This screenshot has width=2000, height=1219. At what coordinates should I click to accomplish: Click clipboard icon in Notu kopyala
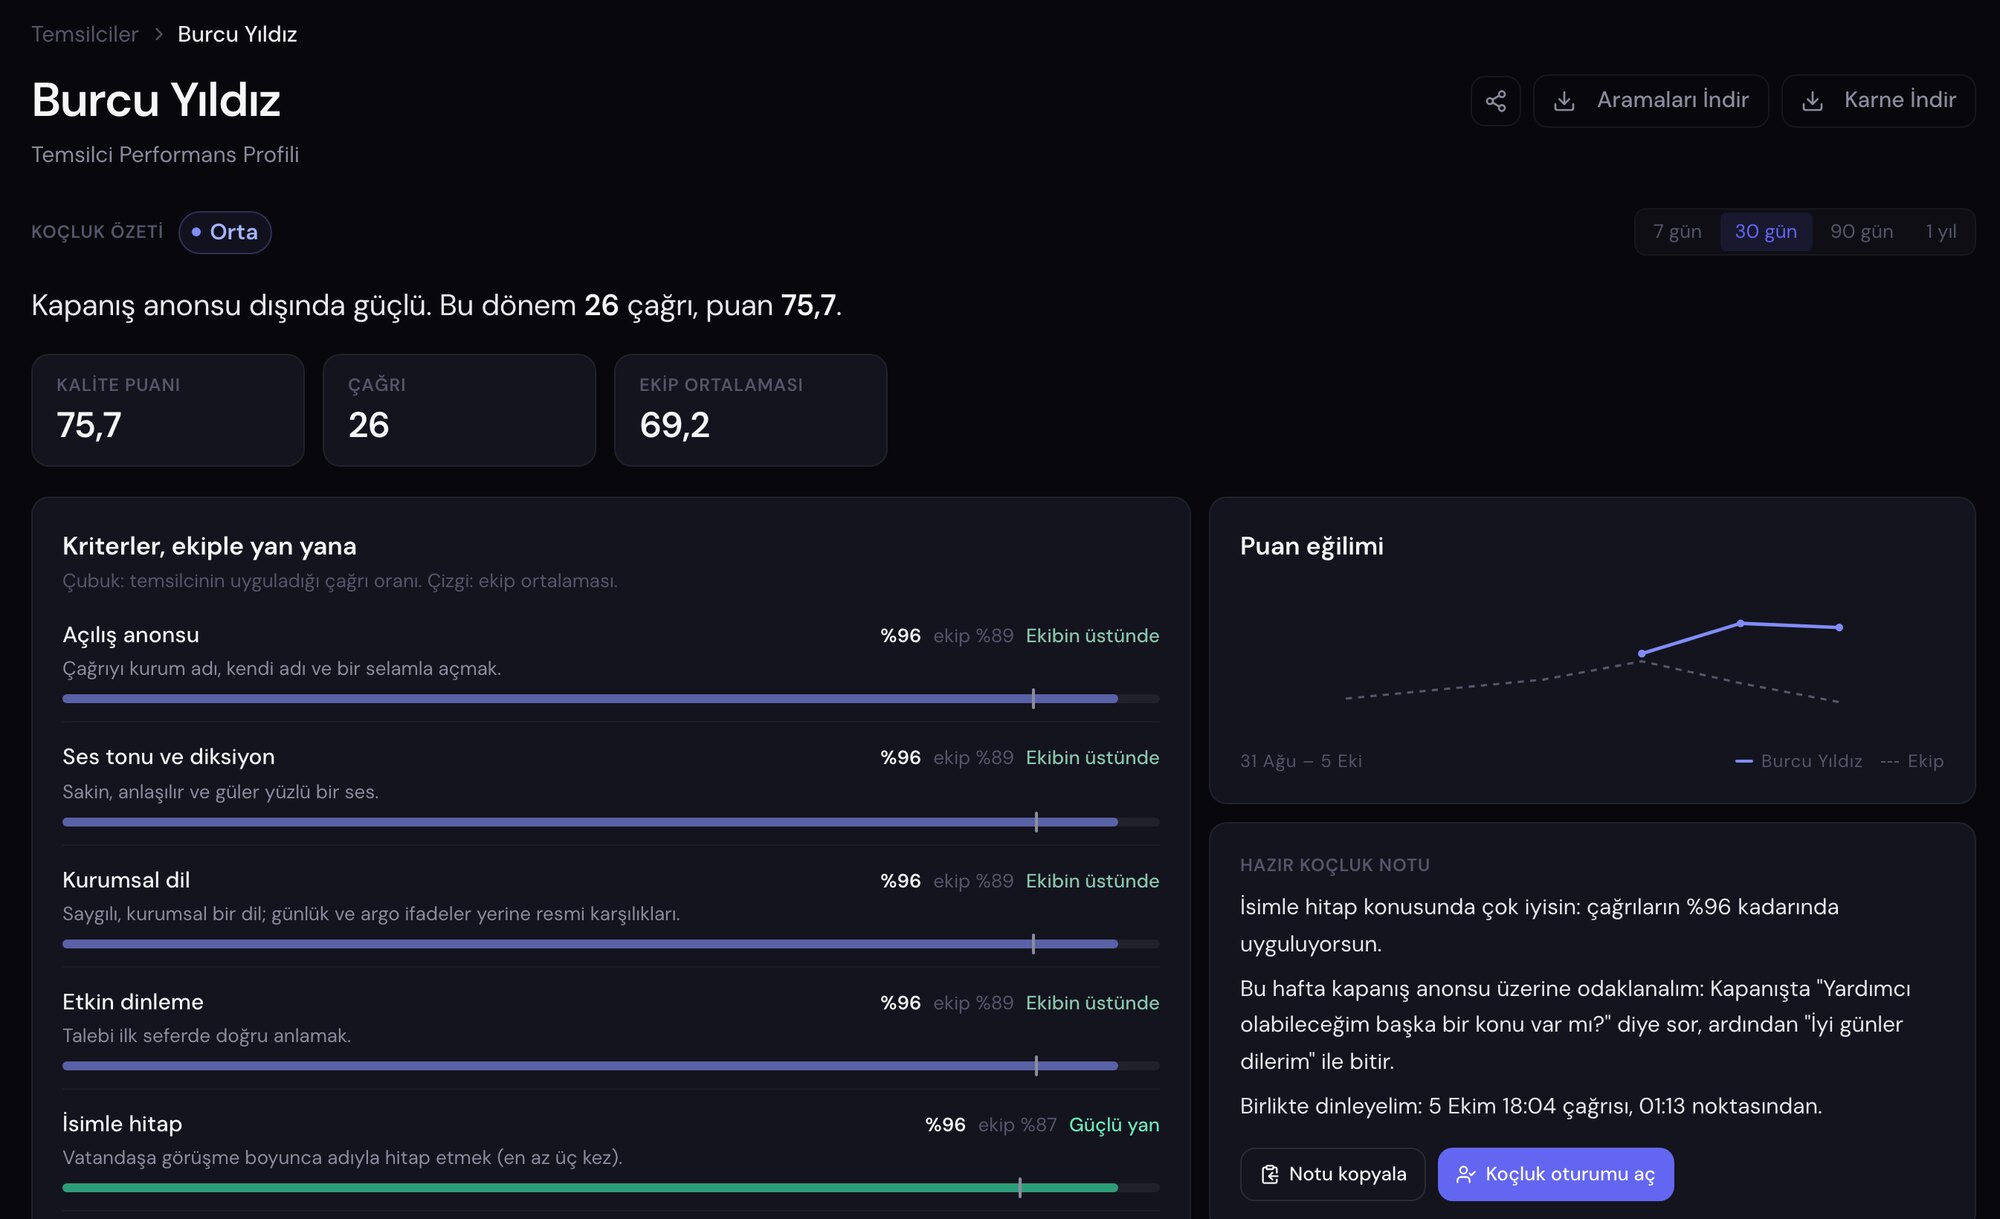[1270, 1174]
